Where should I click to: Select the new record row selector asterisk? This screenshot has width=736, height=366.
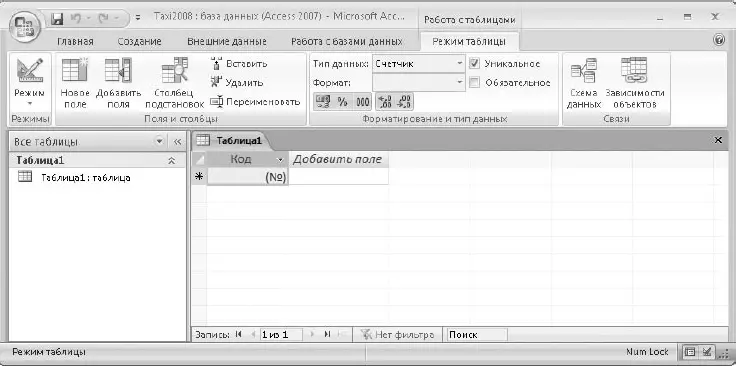[199, 176]
